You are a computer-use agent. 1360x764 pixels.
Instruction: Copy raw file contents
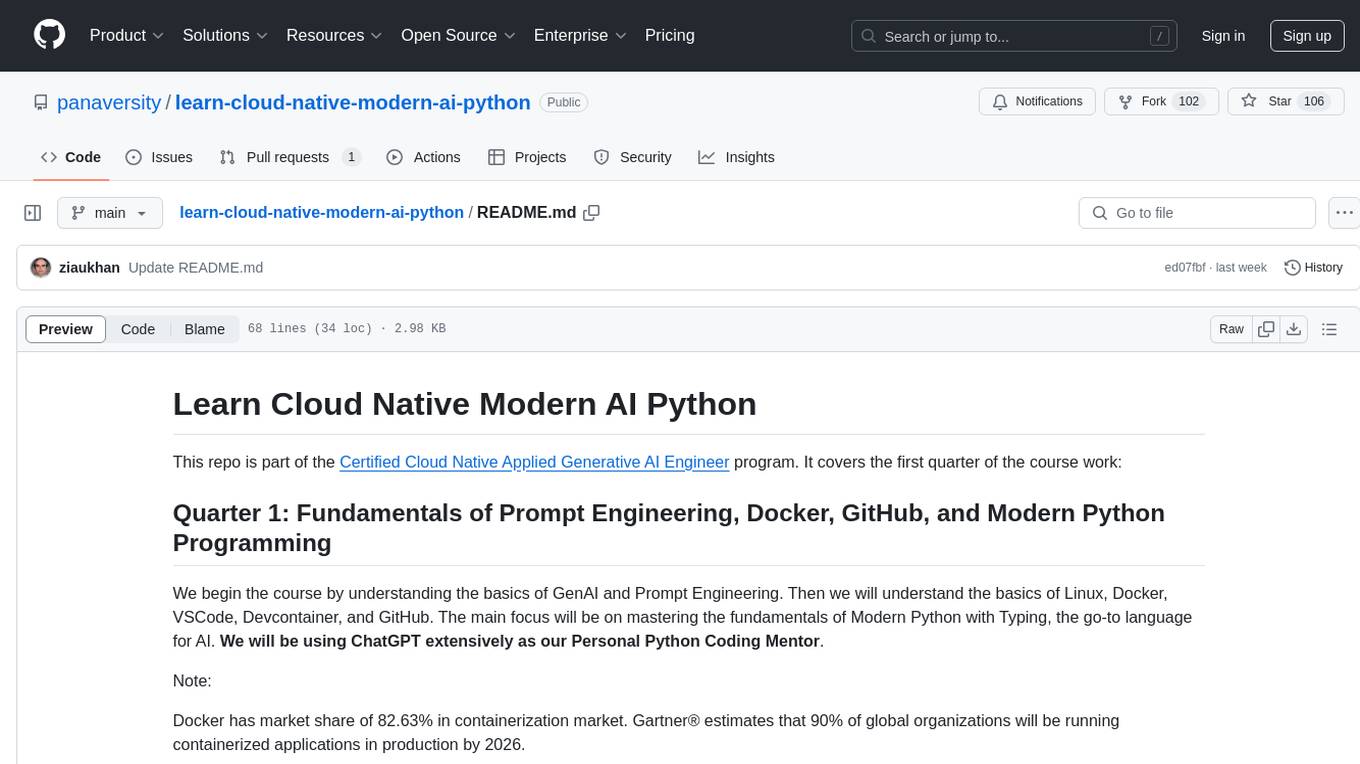pos(1266,329)
